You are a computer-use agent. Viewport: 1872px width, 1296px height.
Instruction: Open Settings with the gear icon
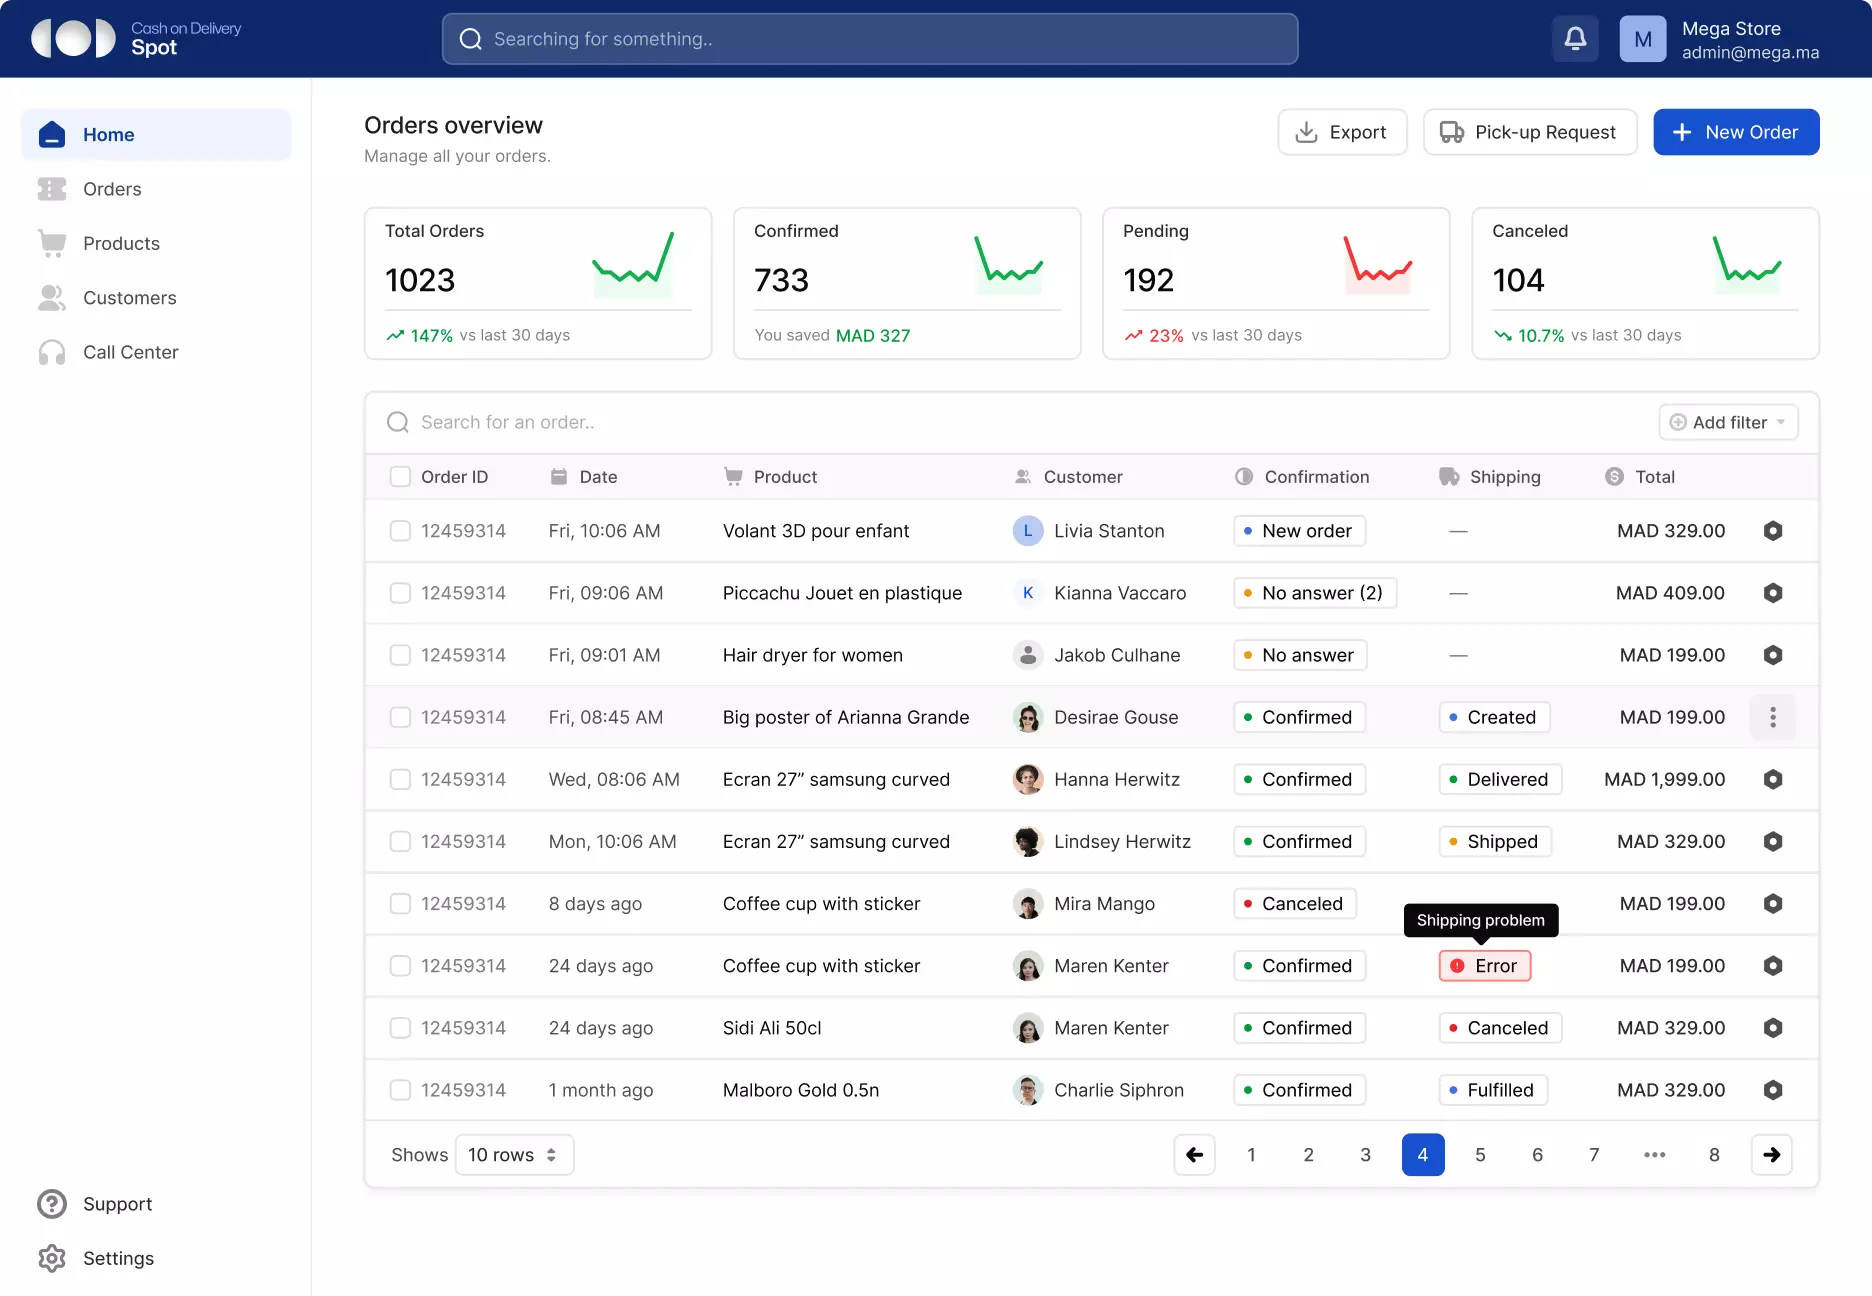51,1258
